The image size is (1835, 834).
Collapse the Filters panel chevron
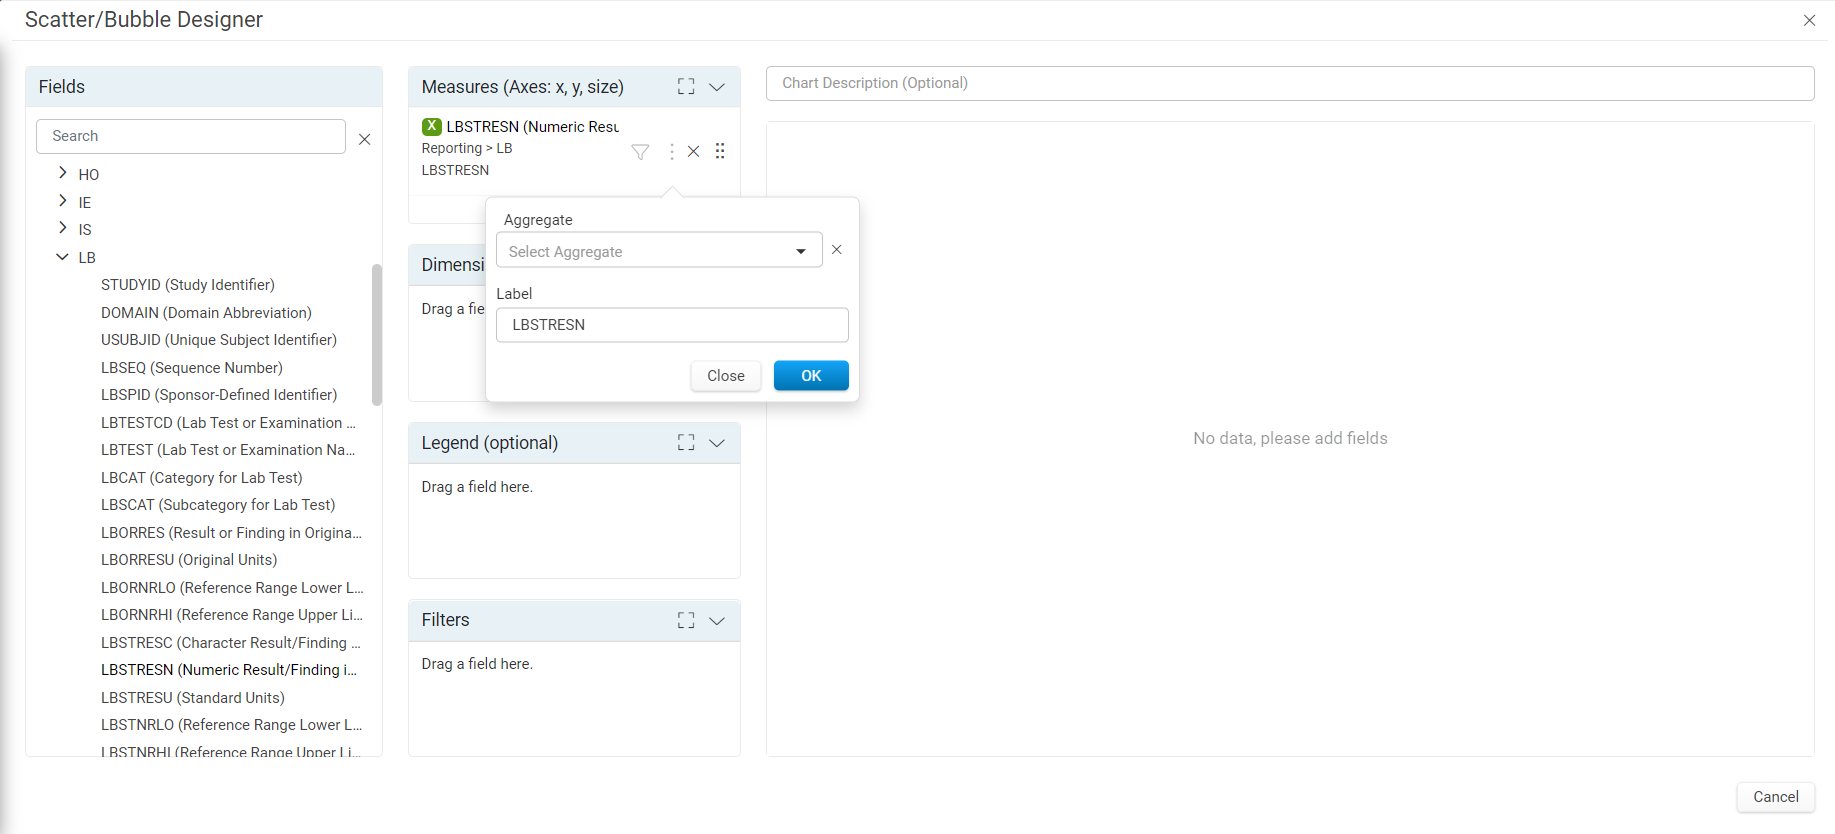click(717, 620)
